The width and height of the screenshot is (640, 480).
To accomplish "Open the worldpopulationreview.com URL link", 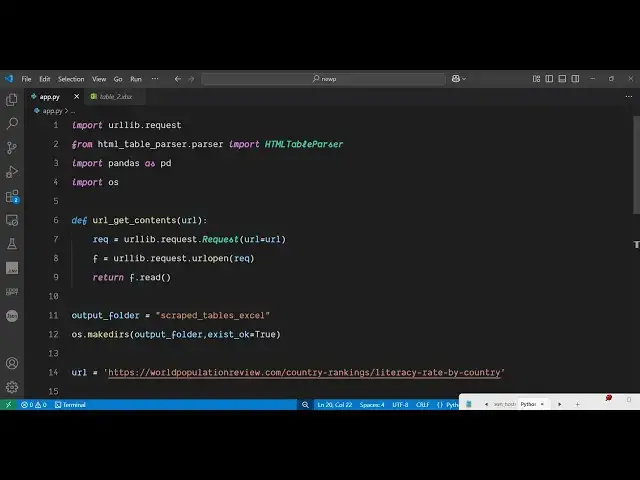I will click(304, 372).
